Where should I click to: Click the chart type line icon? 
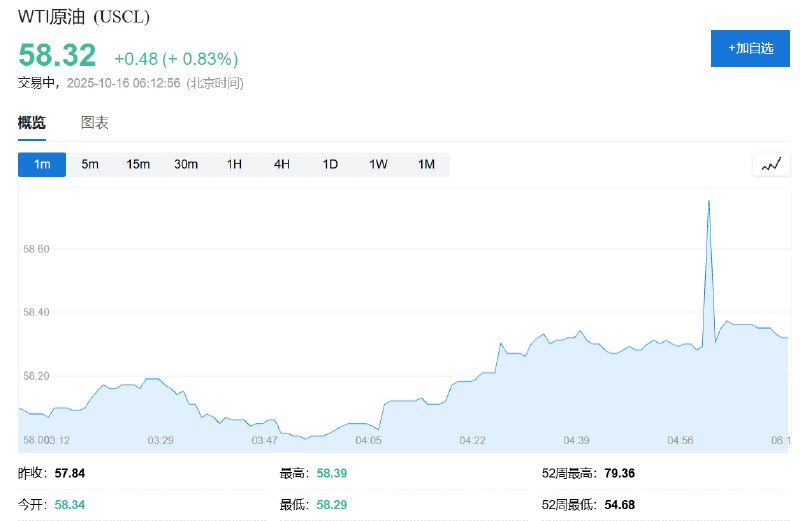pyautogui.click(x=770, y=164)
